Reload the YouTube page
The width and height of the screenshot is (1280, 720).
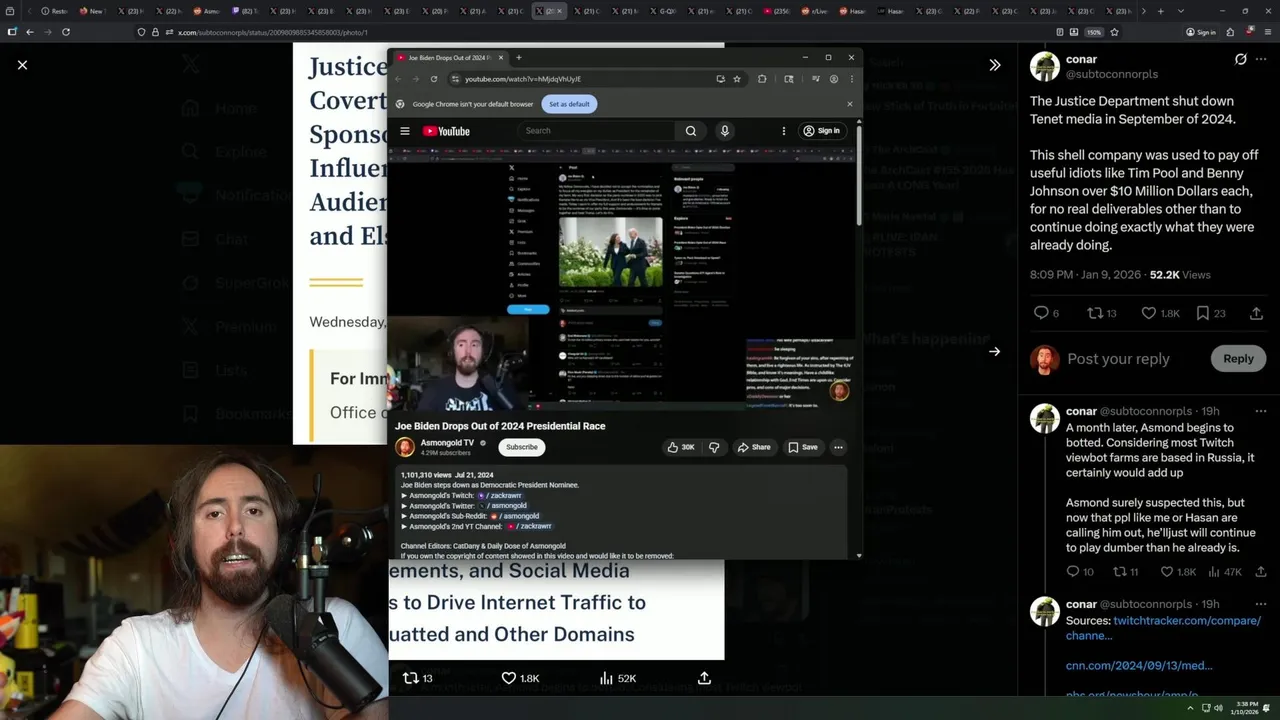click(x=434, y=79)
